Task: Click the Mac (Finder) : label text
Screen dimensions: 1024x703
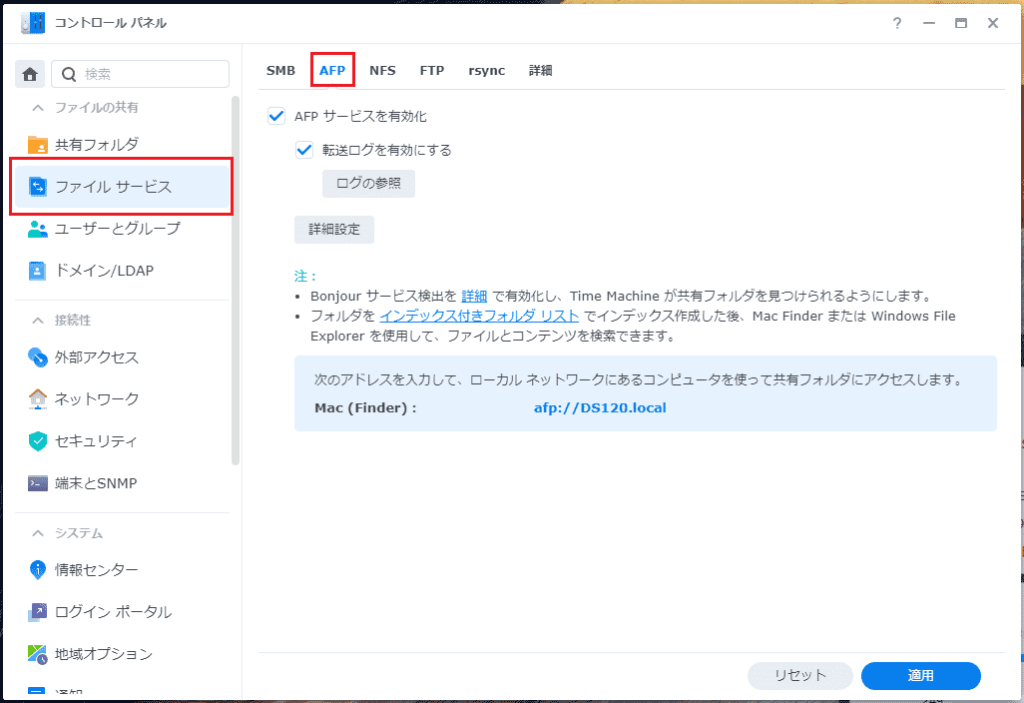Action: point(366,408)
